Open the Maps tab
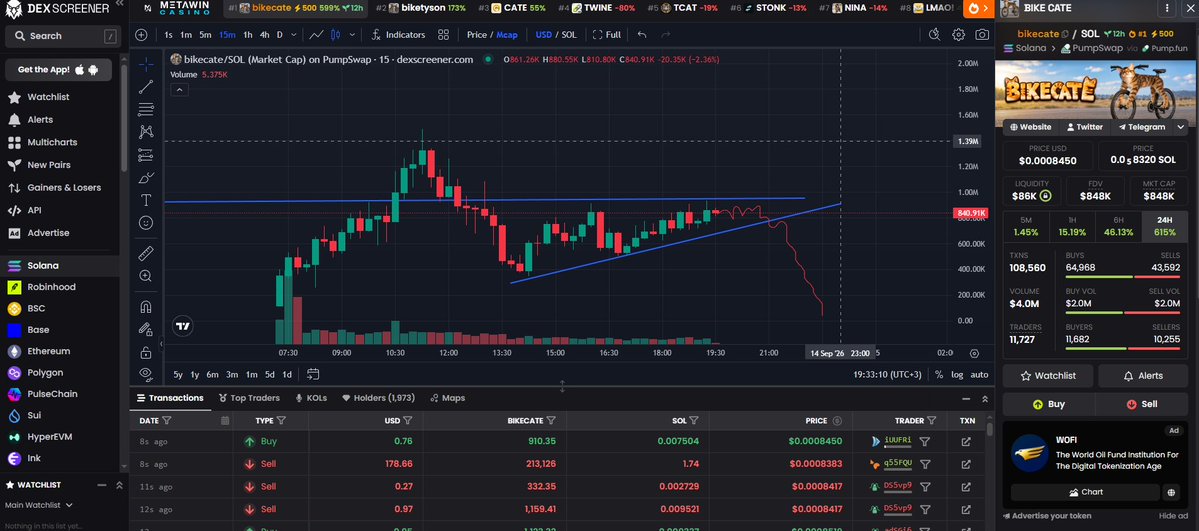Viewport: 1199px width, 531px height. pyautogui.click(x=447, y=398)
